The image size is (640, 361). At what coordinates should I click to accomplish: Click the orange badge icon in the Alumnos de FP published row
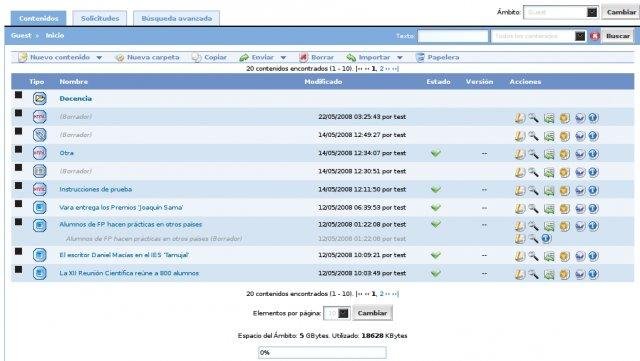click(564, 225)
